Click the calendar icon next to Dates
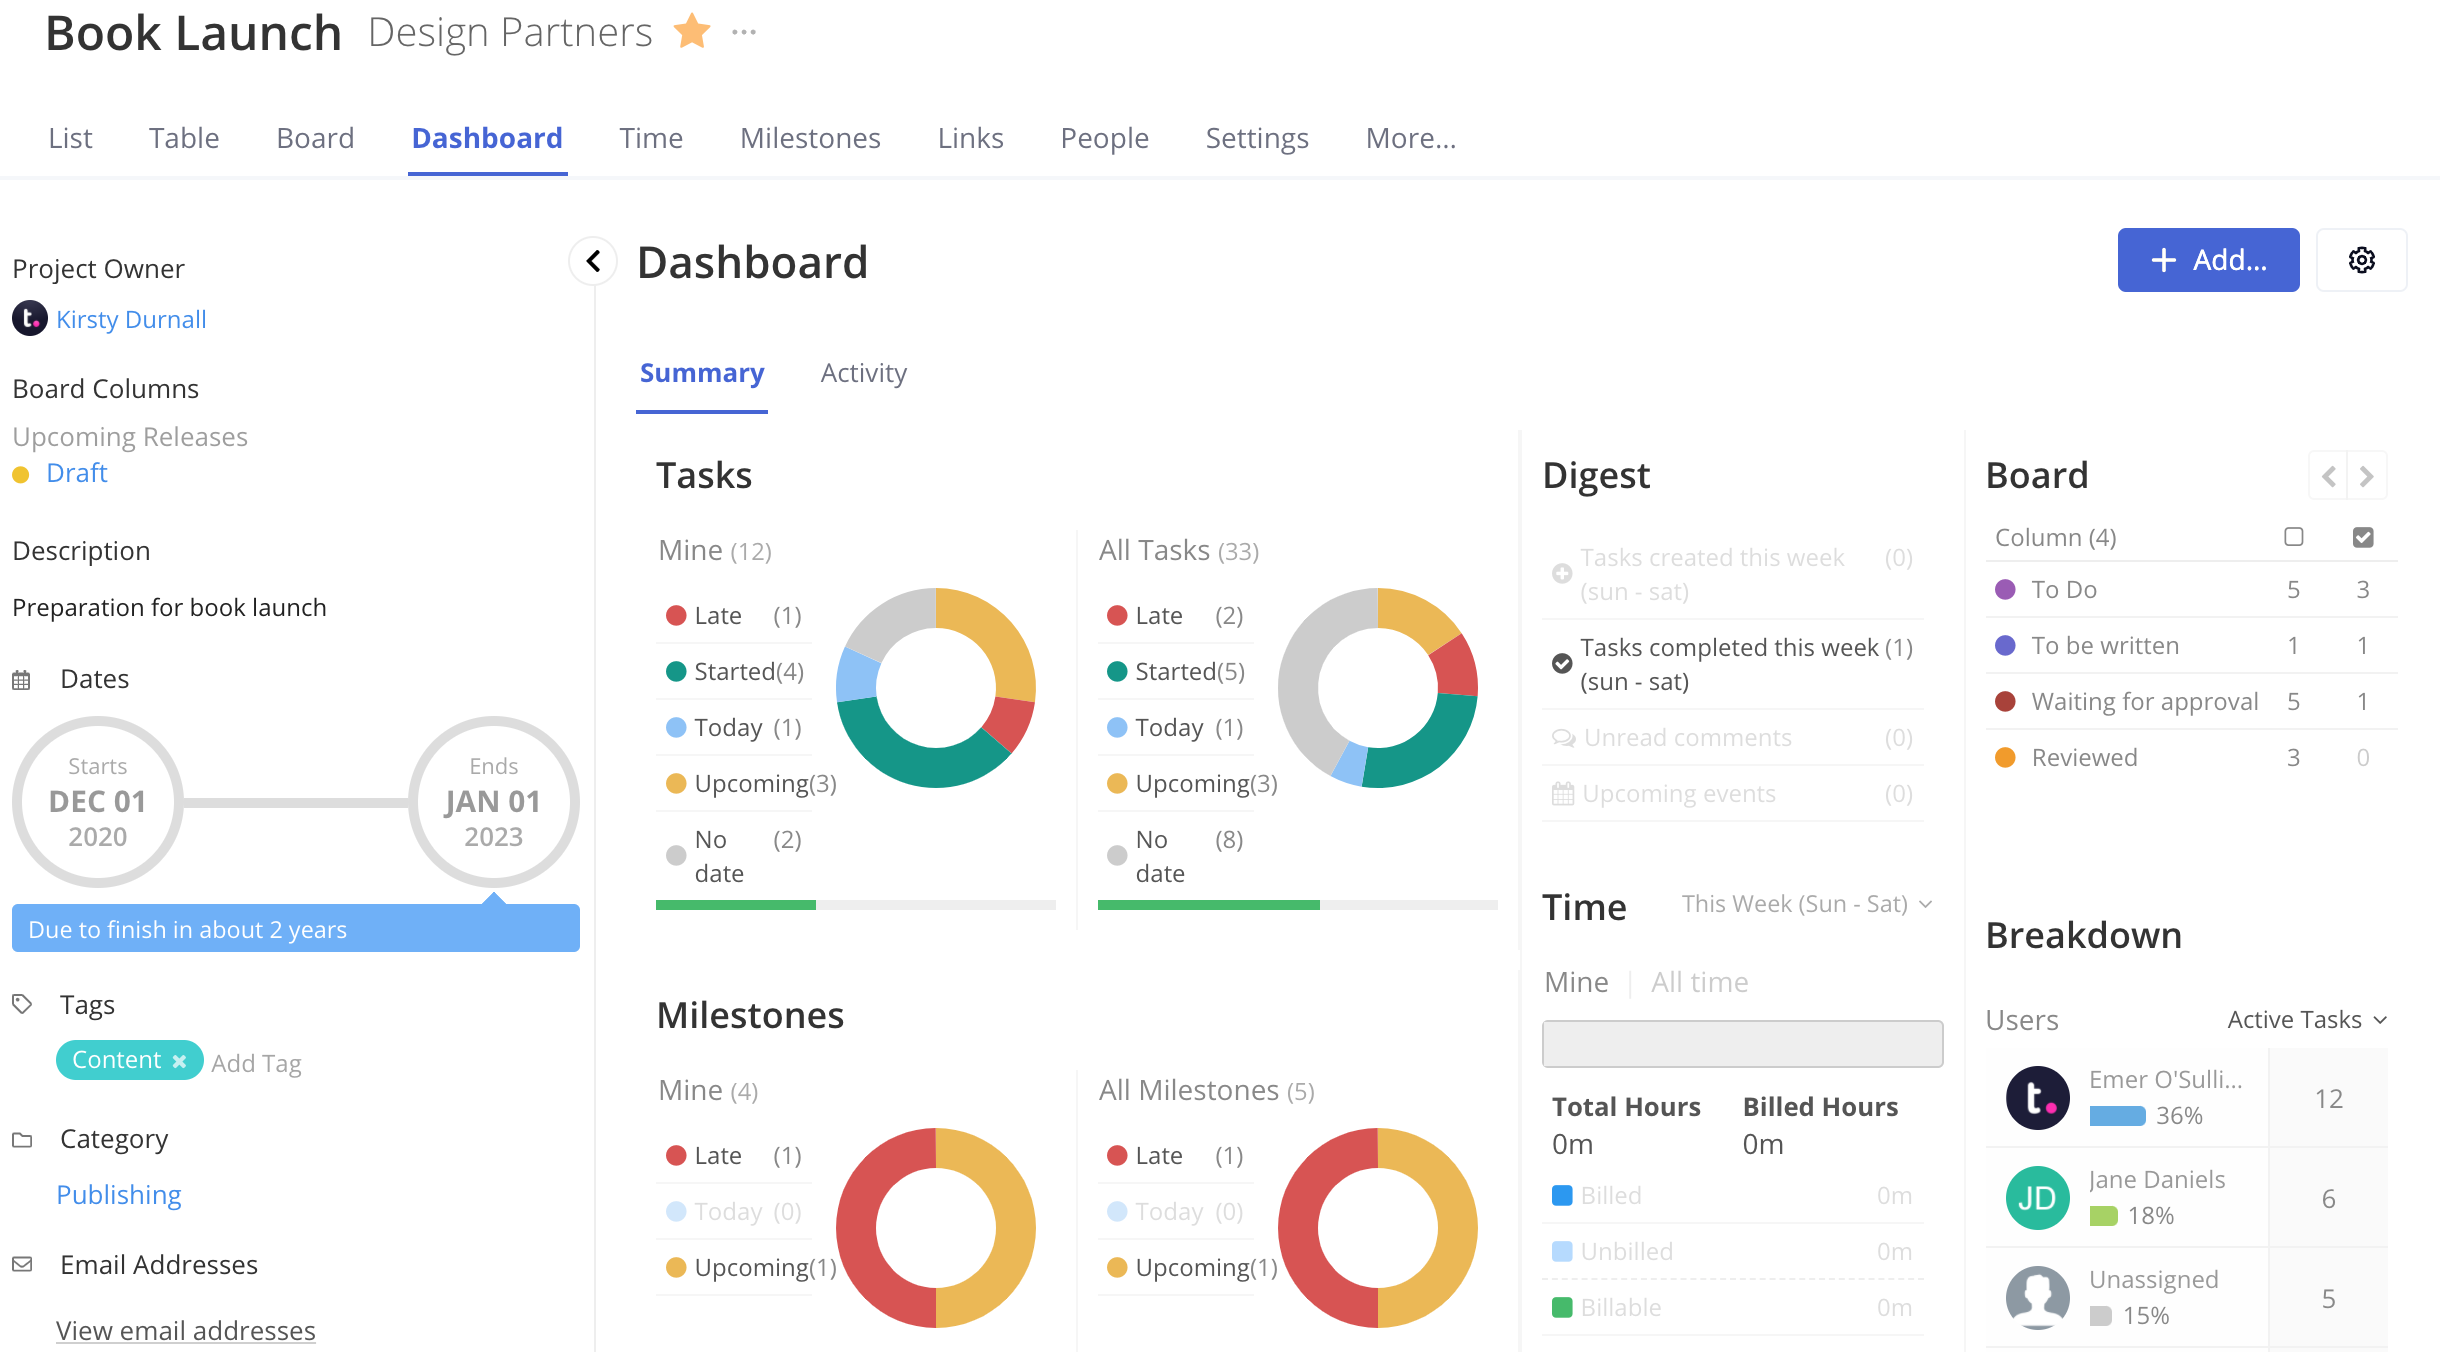The height and width of the screenshot is (1352, 2440). click(x=21, y=678)
